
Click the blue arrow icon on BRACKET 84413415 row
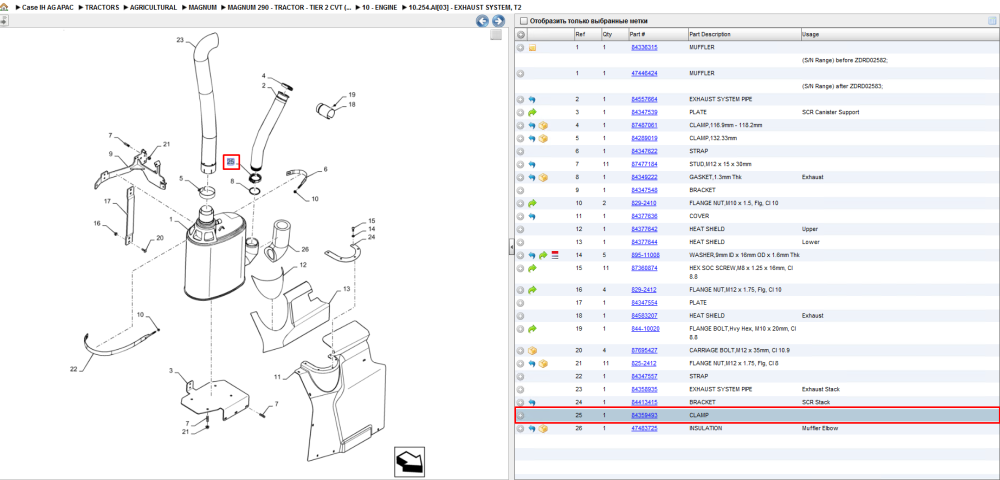pos(532,402)
